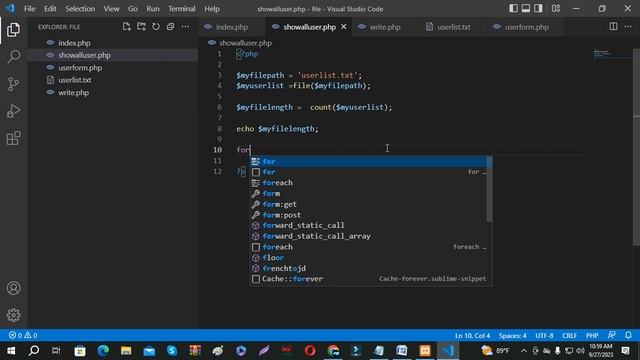Open the Help menu
The image size is (640, 360).
212,9
